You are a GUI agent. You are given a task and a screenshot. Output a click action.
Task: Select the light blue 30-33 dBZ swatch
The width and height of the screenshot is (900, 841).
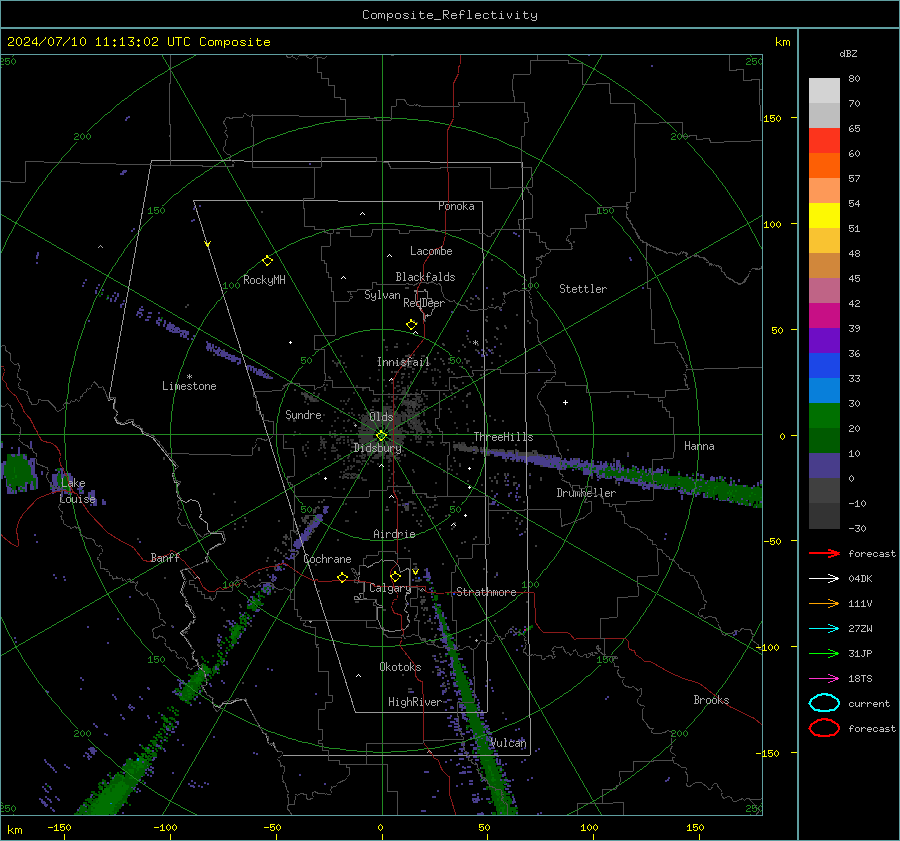[824, 391]
